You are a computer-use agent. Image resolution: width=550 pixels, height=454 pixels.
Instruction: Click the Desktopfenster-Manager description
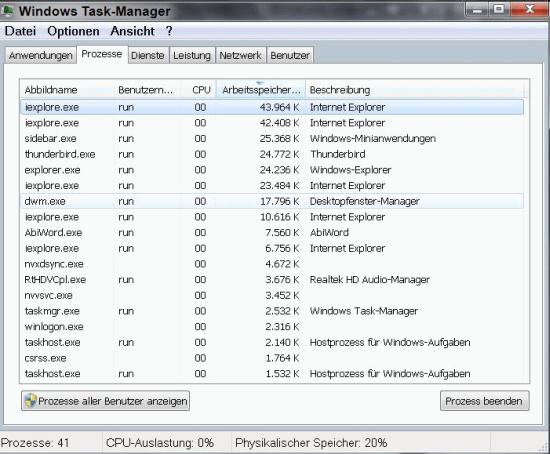[x=364, y=201]
